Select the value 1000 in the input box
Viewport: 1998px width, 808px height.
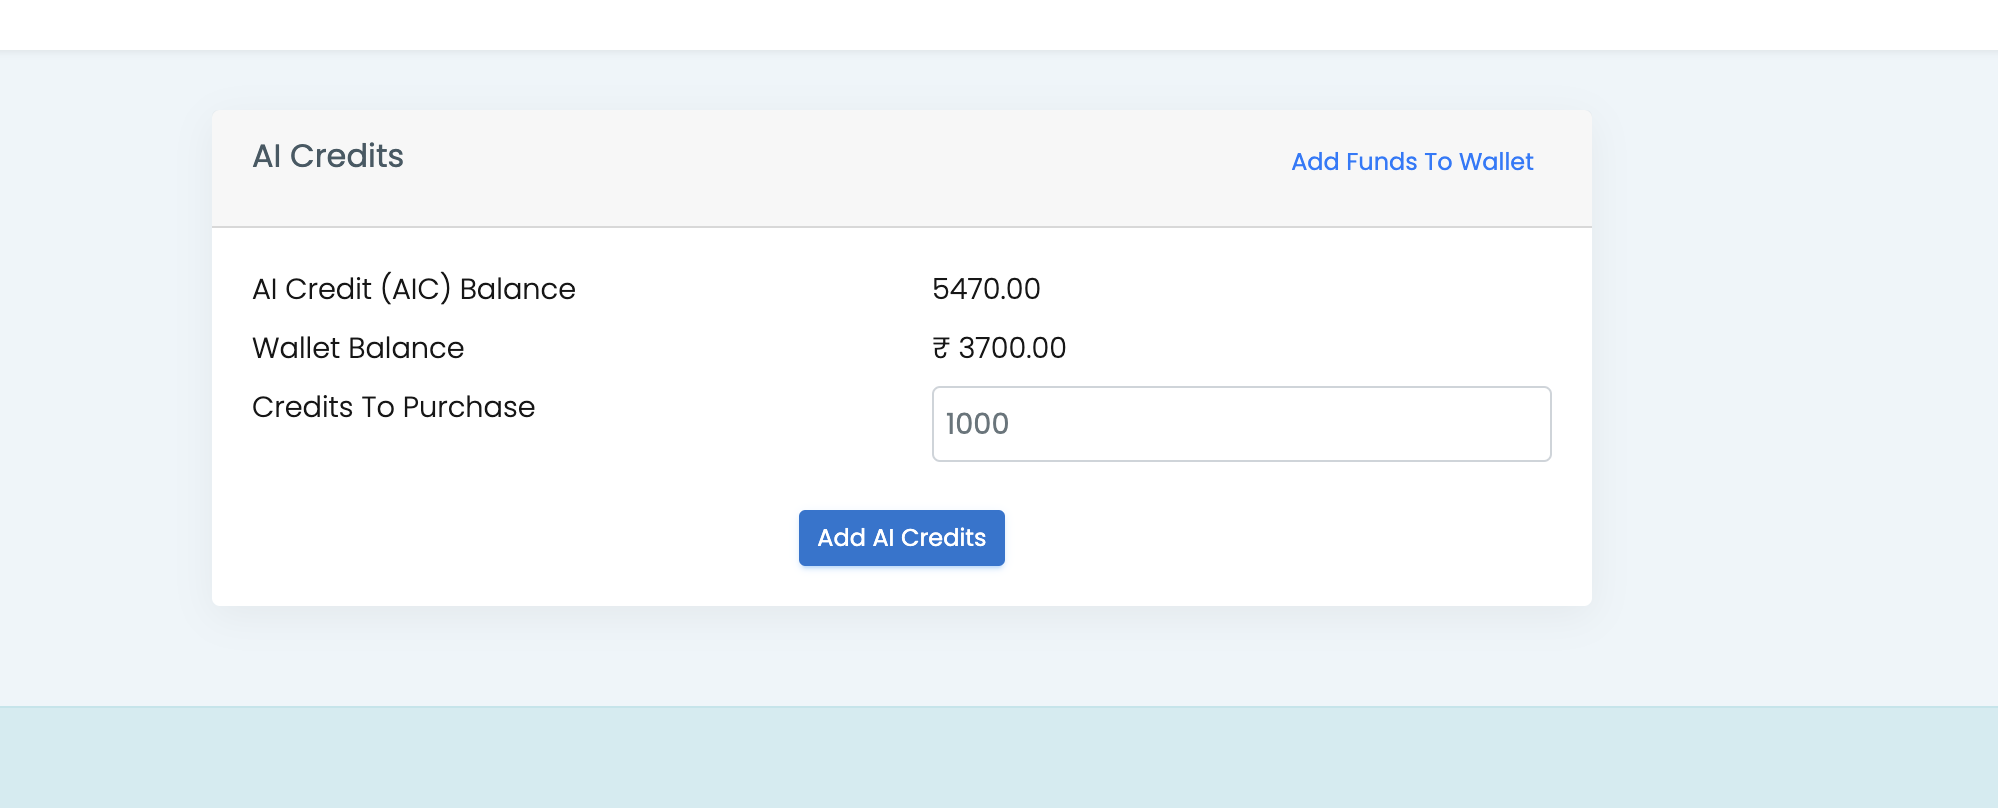tap(975, 423)
